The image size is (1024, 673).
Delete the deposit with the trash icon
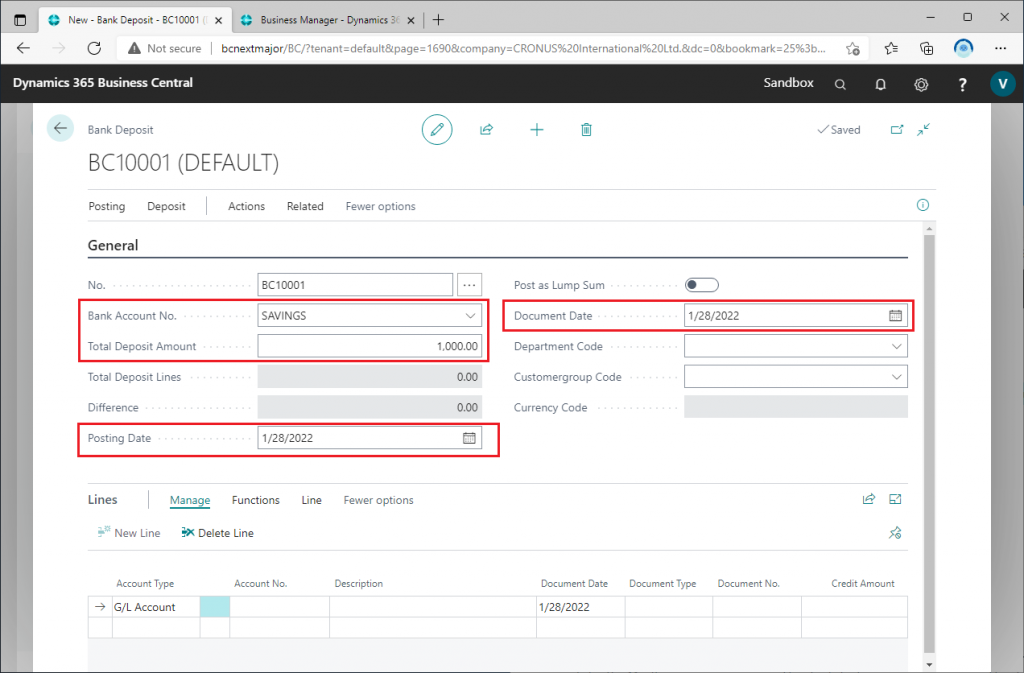click(586, 129)
